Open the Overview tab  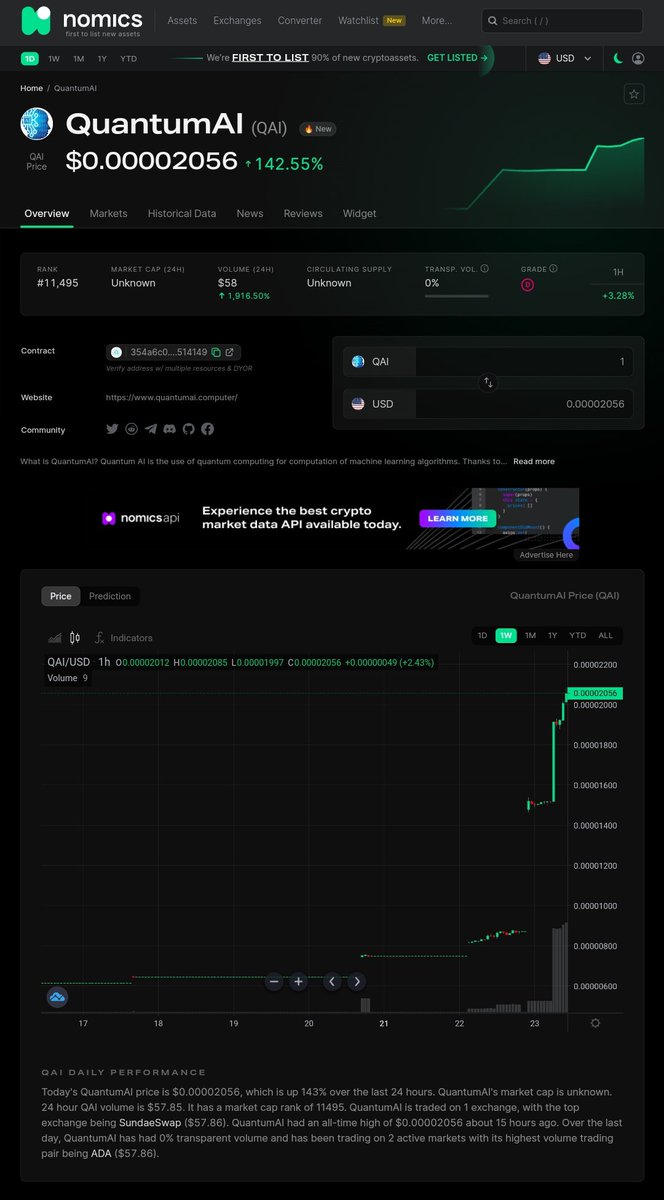[47, 213]
